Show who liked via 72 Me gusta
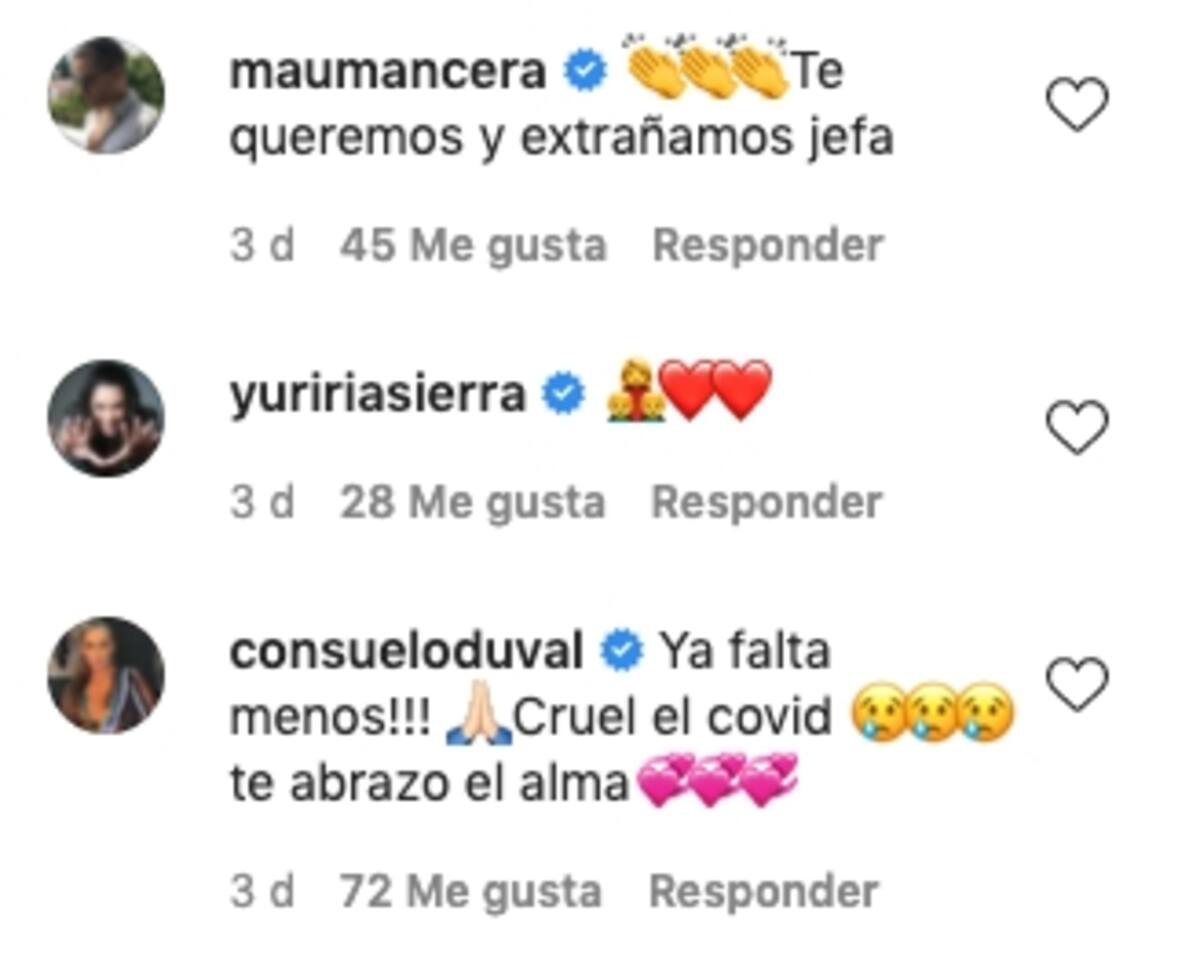 click(471, 892)
